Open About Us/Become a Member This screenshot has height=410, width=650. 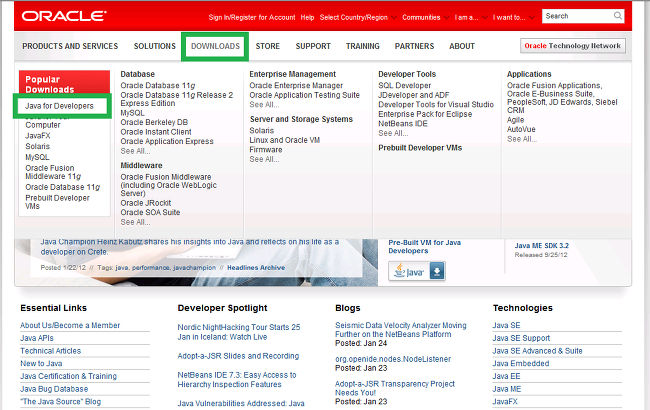click(x=70, y=325)
